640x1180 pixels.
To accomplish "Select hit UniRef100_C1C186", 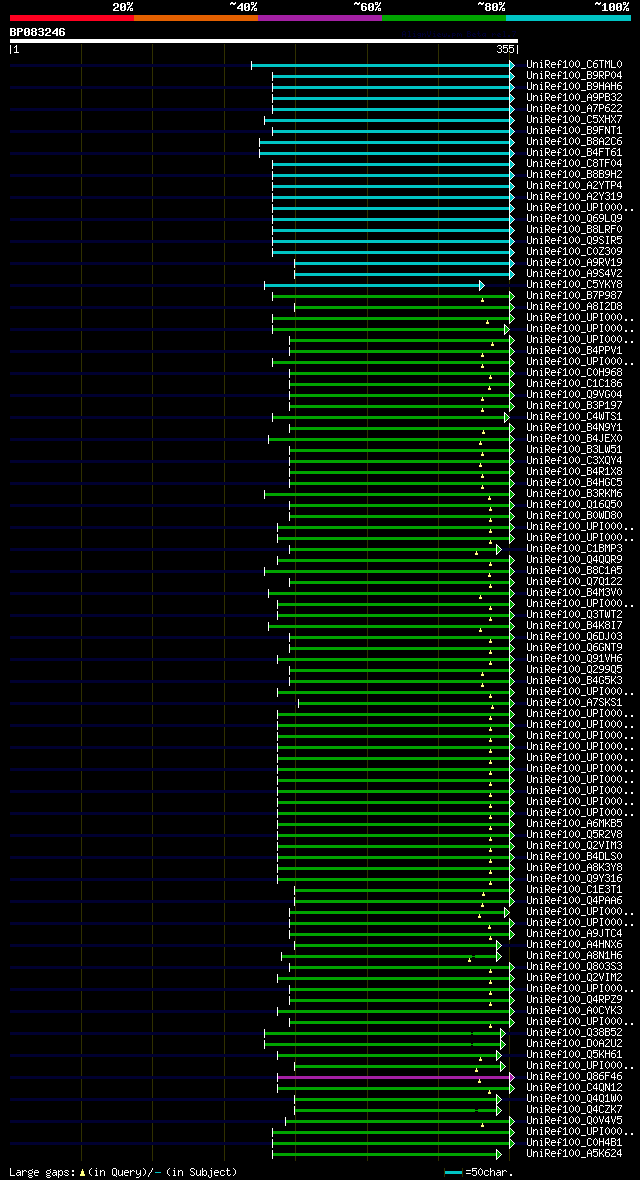I will (574, 384).
